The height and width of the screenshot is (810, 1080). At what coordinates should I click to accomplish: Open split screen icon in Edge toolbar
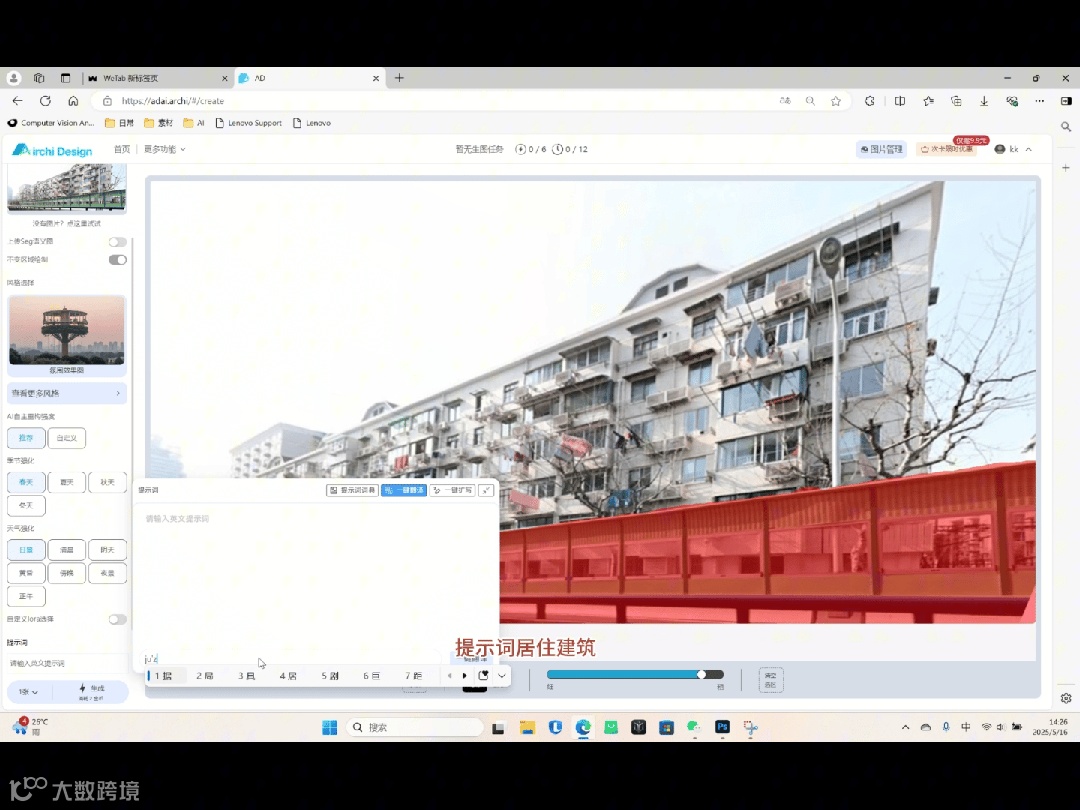click(900, 101)
